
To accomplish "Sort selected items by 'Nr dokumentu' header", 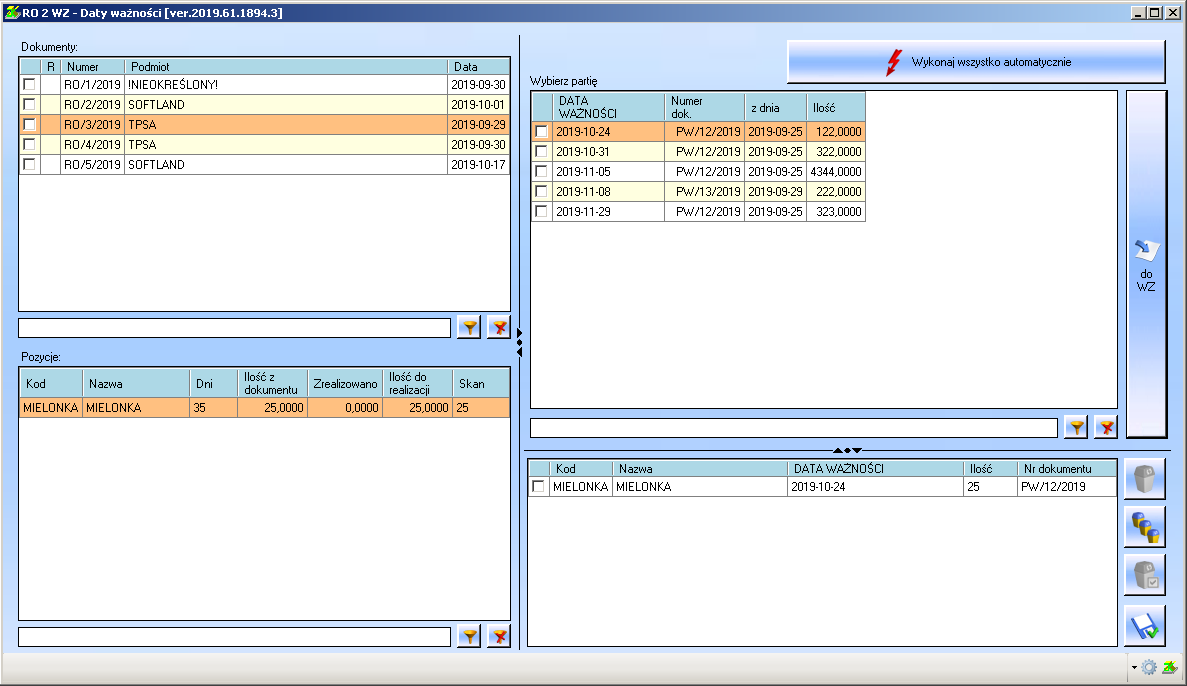I will pos(1067,469).
